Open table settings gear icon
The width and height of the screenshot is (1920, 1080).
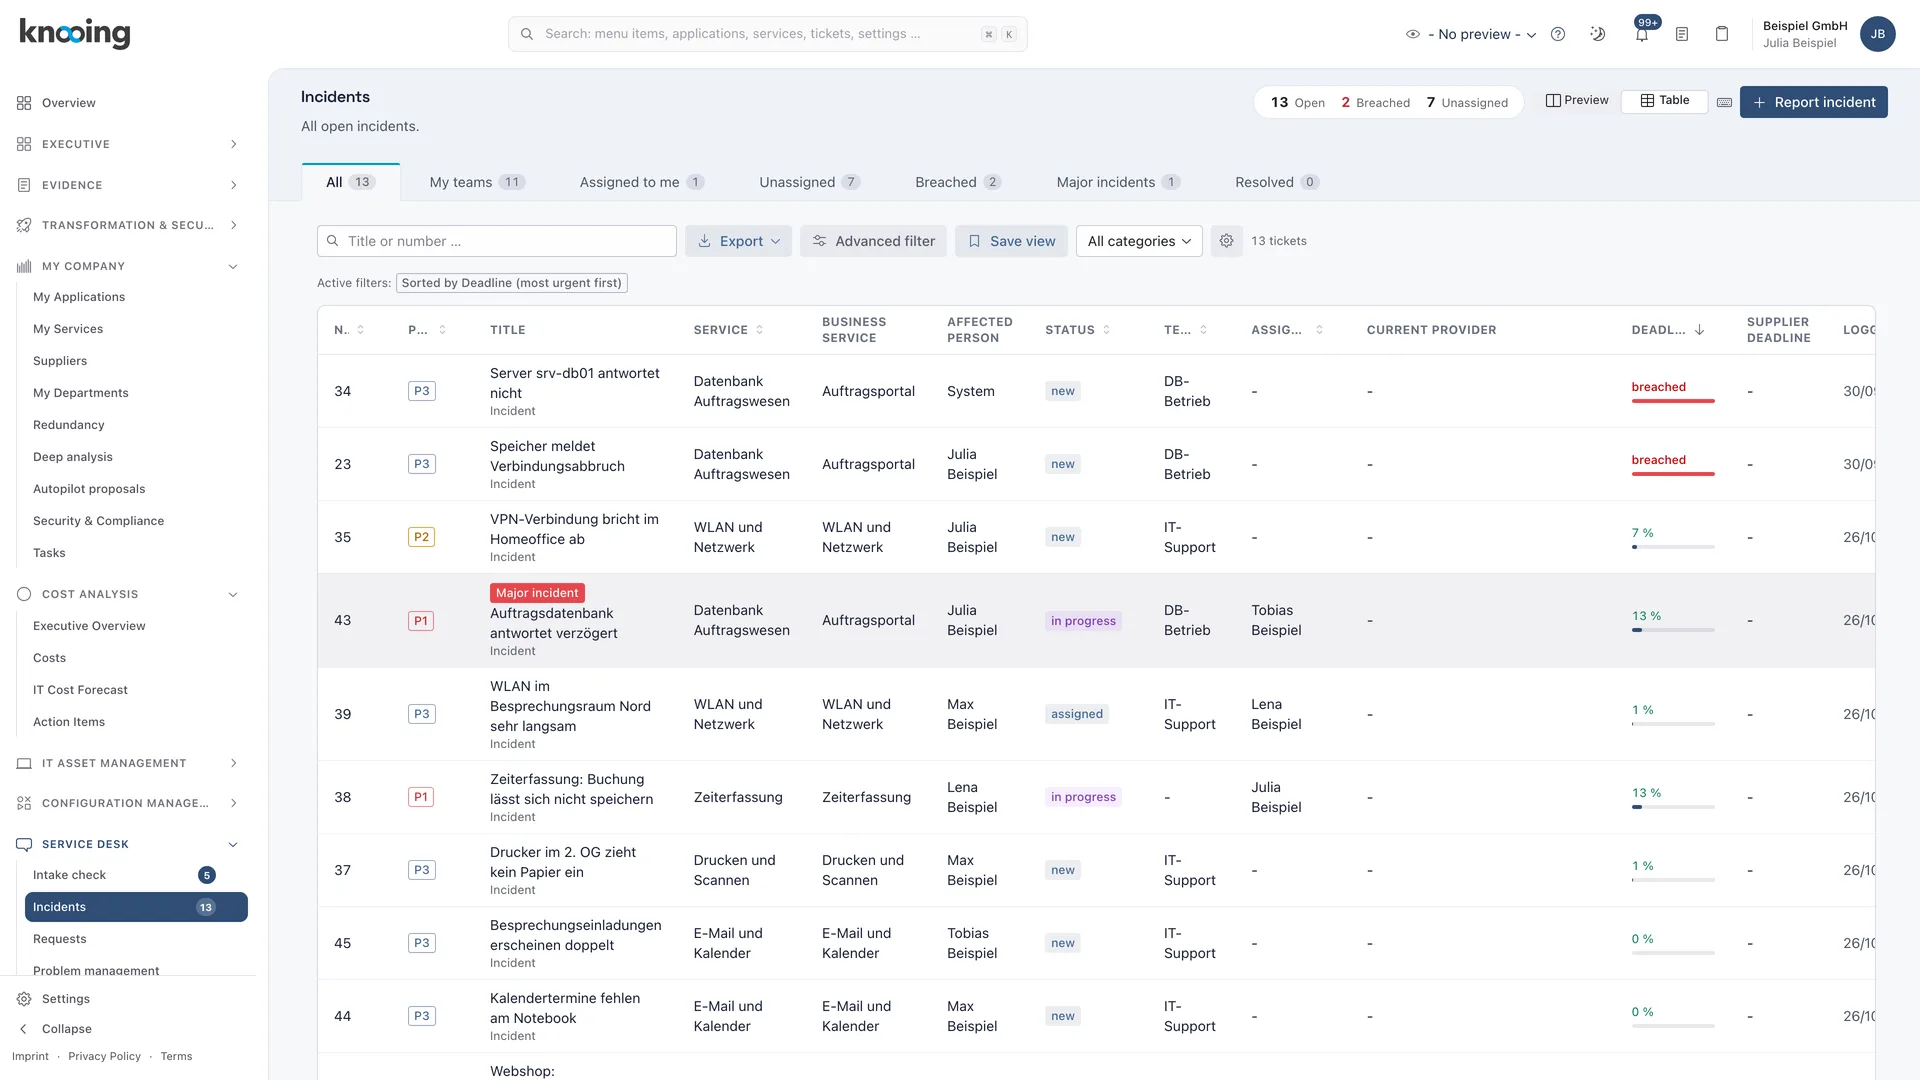pos(1226,241)
